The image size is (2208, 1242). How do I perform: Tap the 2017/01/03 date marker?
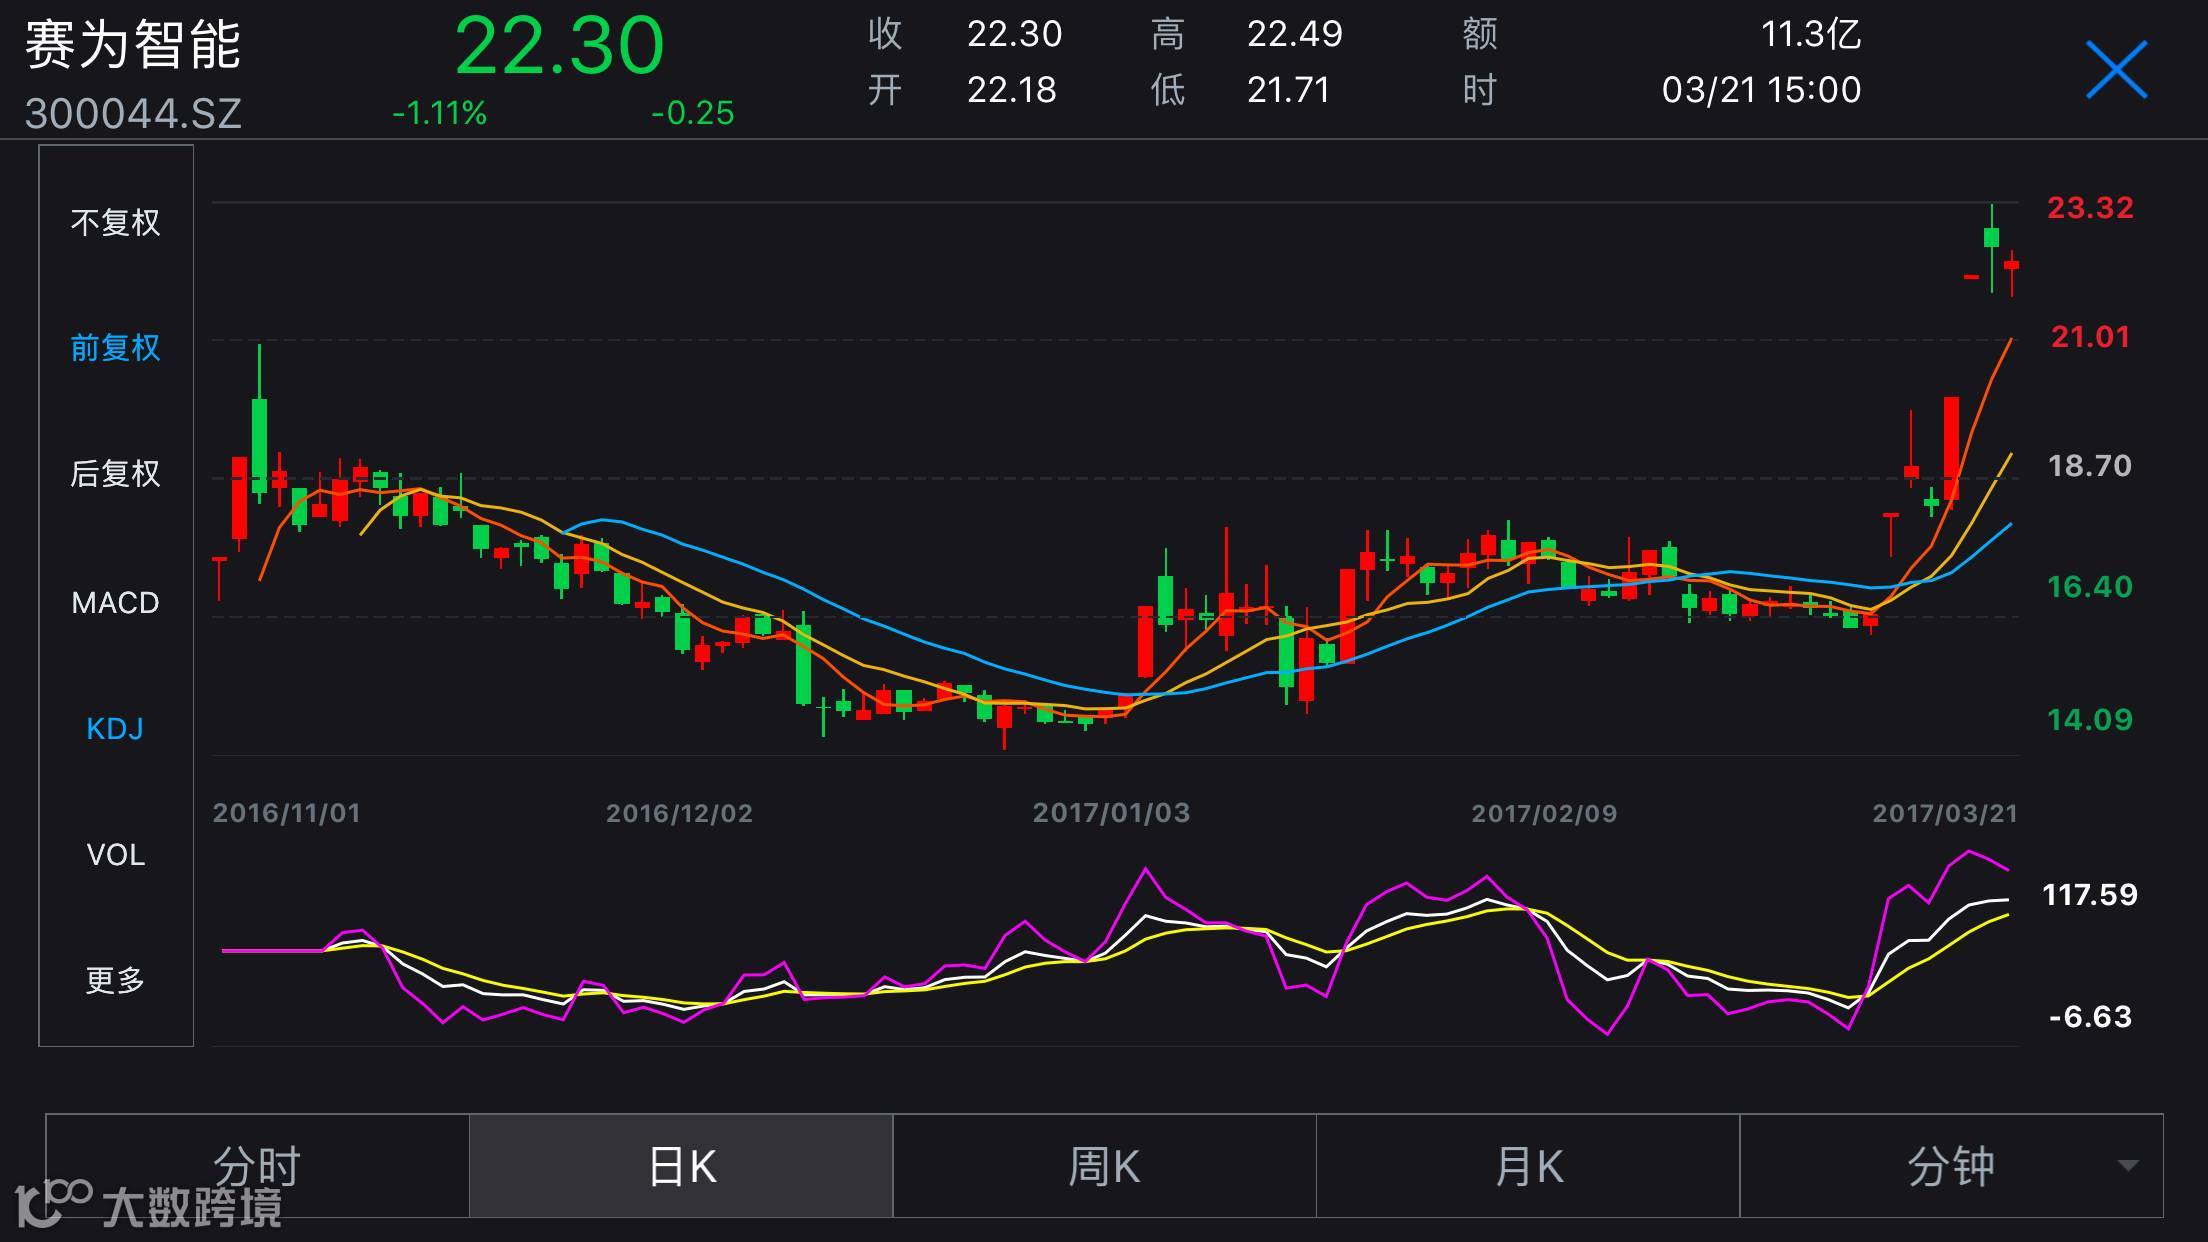1111,813
